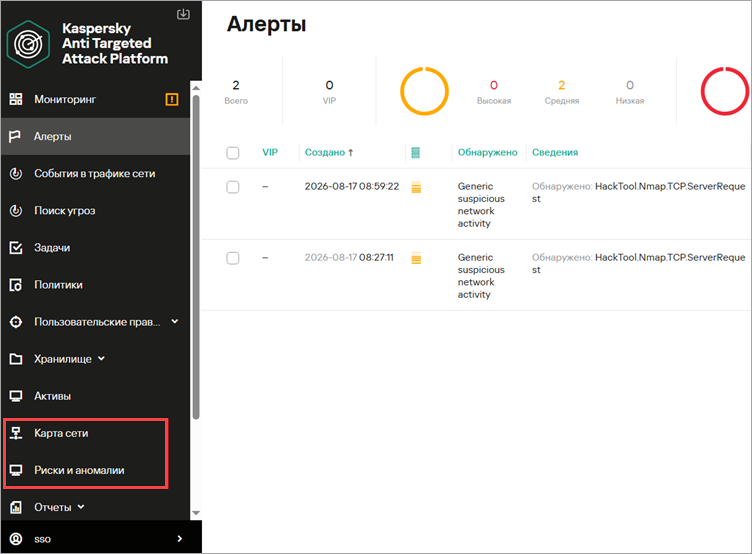Viewport: 752px width, 554px height.
Task: Click severity icon of the 08:27:11 alert
Action: pos(416,258)
